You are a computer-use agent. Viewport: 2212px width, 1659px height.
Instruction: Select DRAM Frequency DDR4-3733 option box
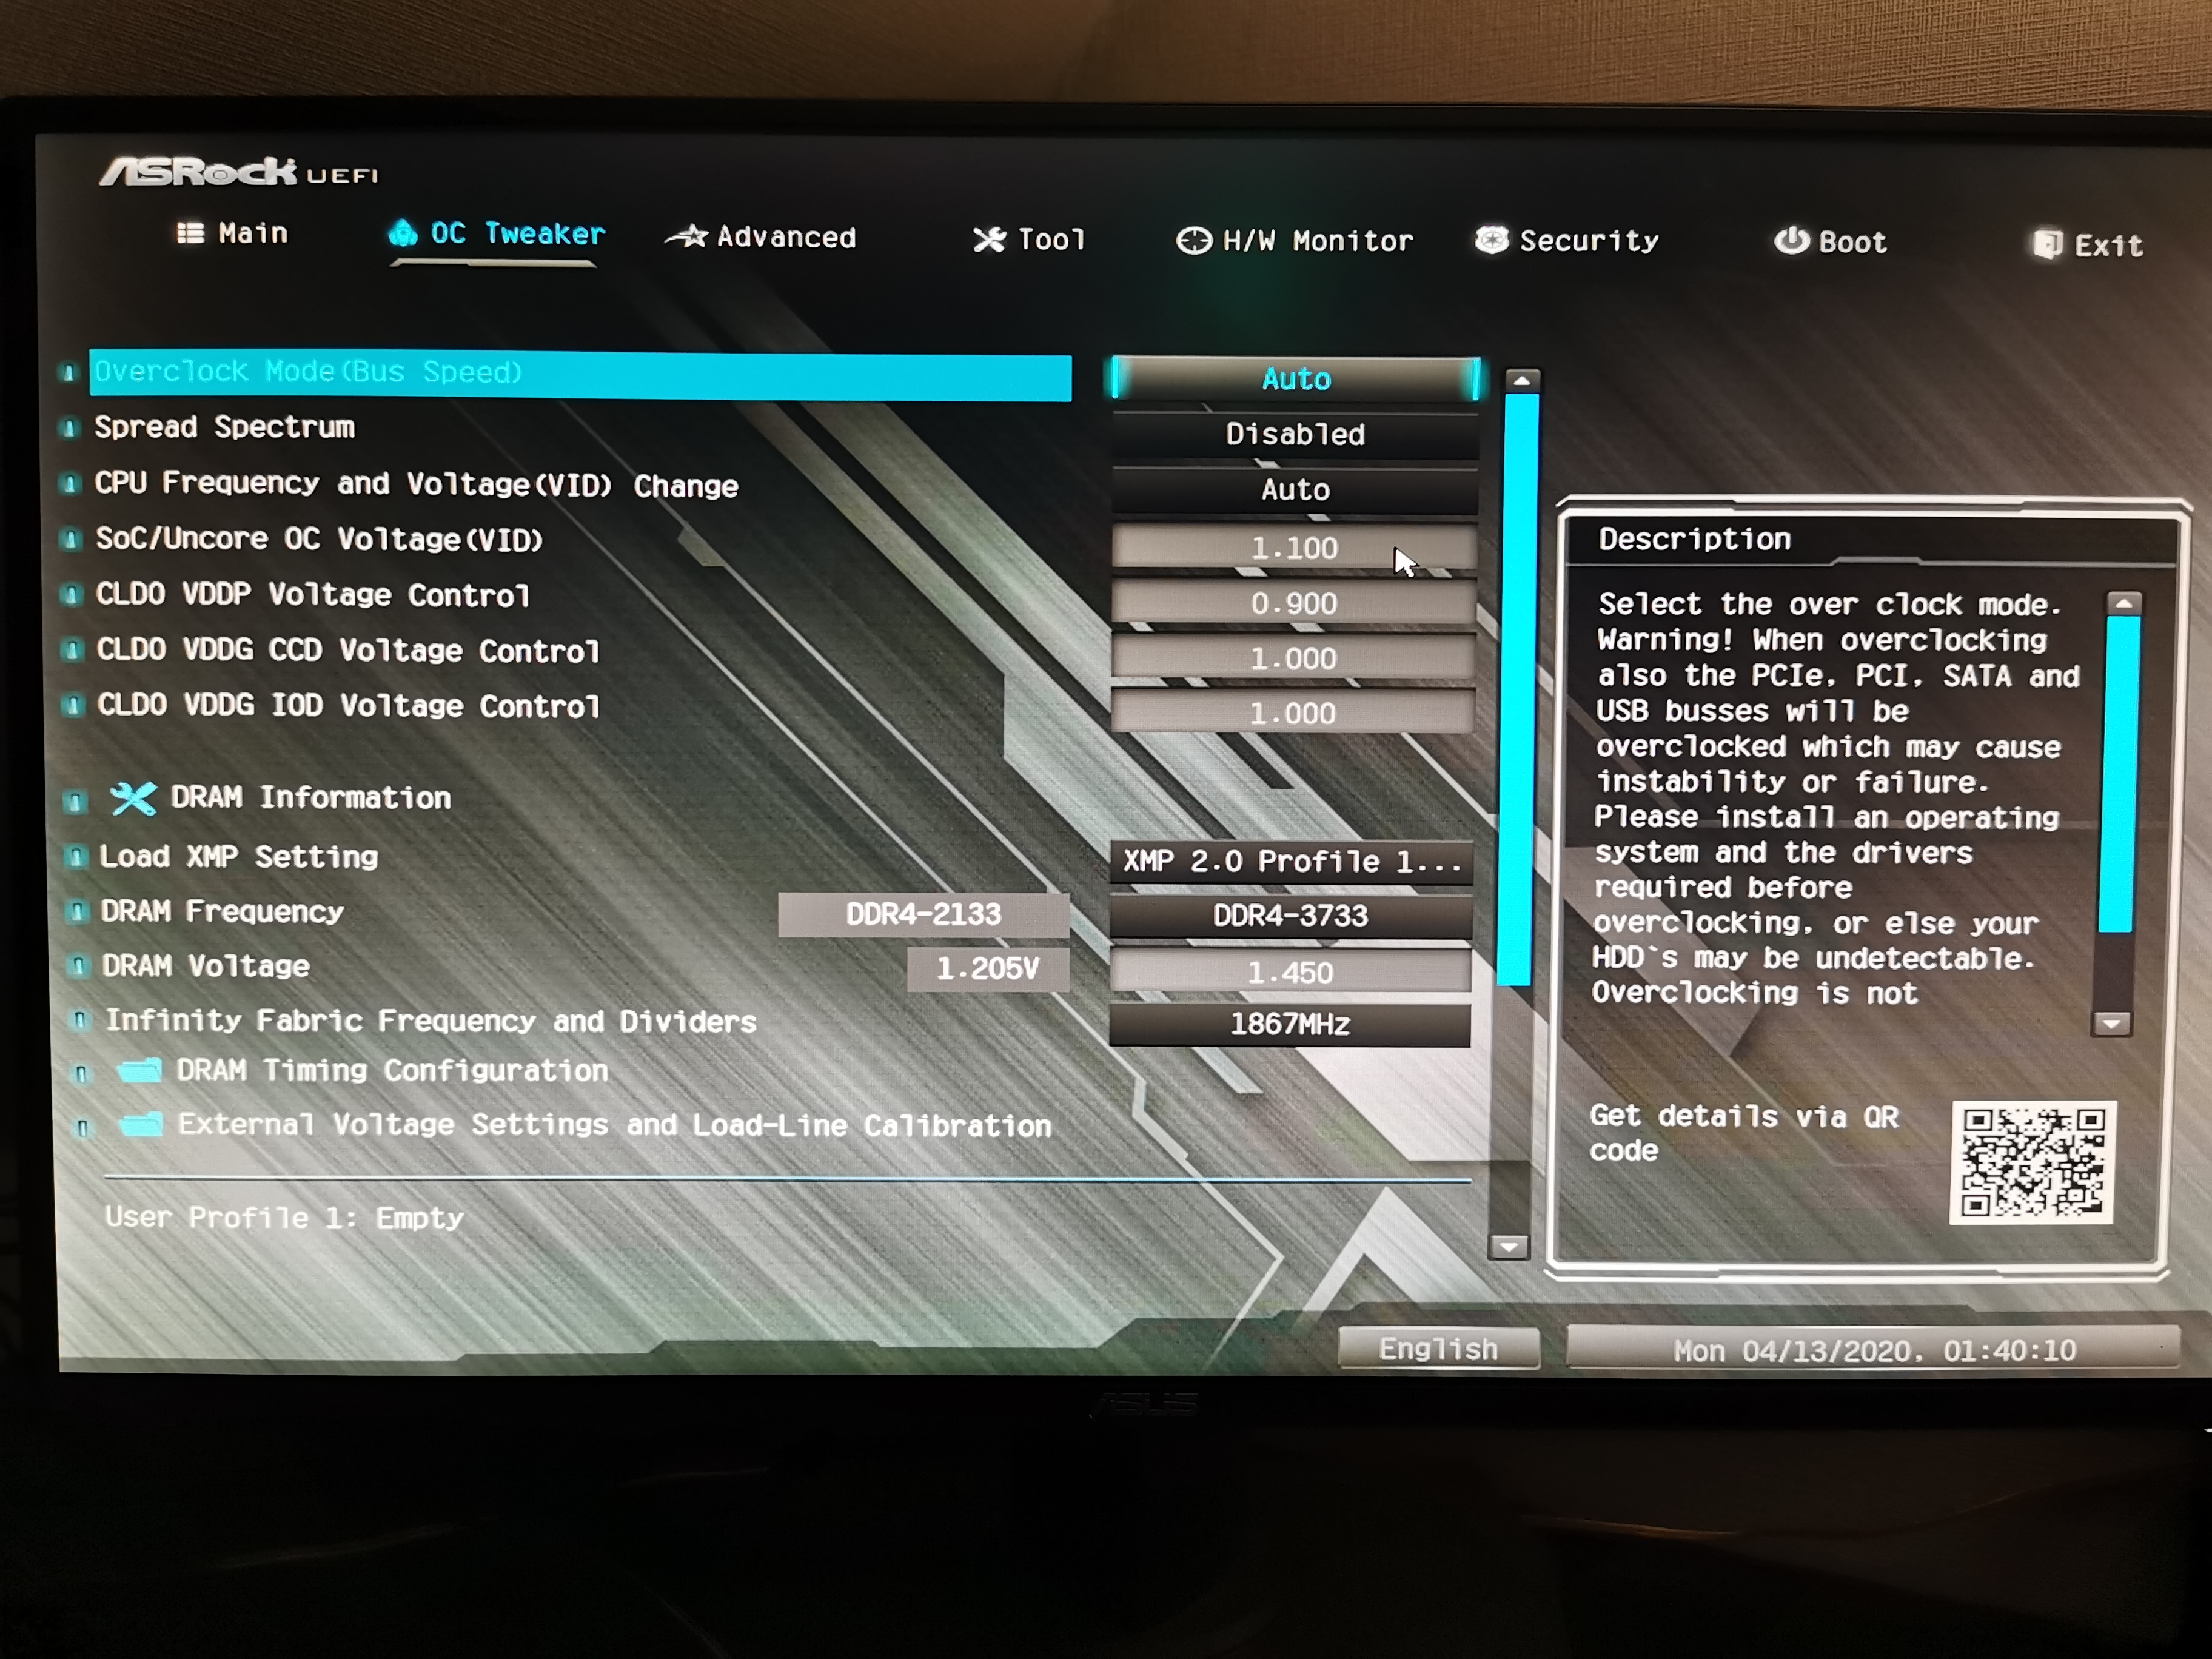click(x=1291, y=916)
